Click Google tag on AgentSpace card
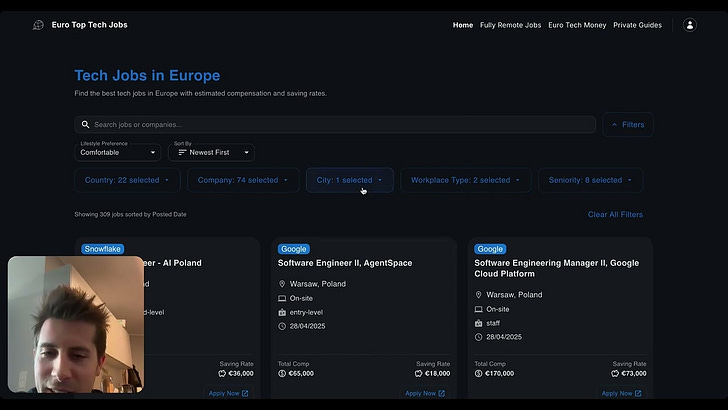728x410 pixels. 294,249
